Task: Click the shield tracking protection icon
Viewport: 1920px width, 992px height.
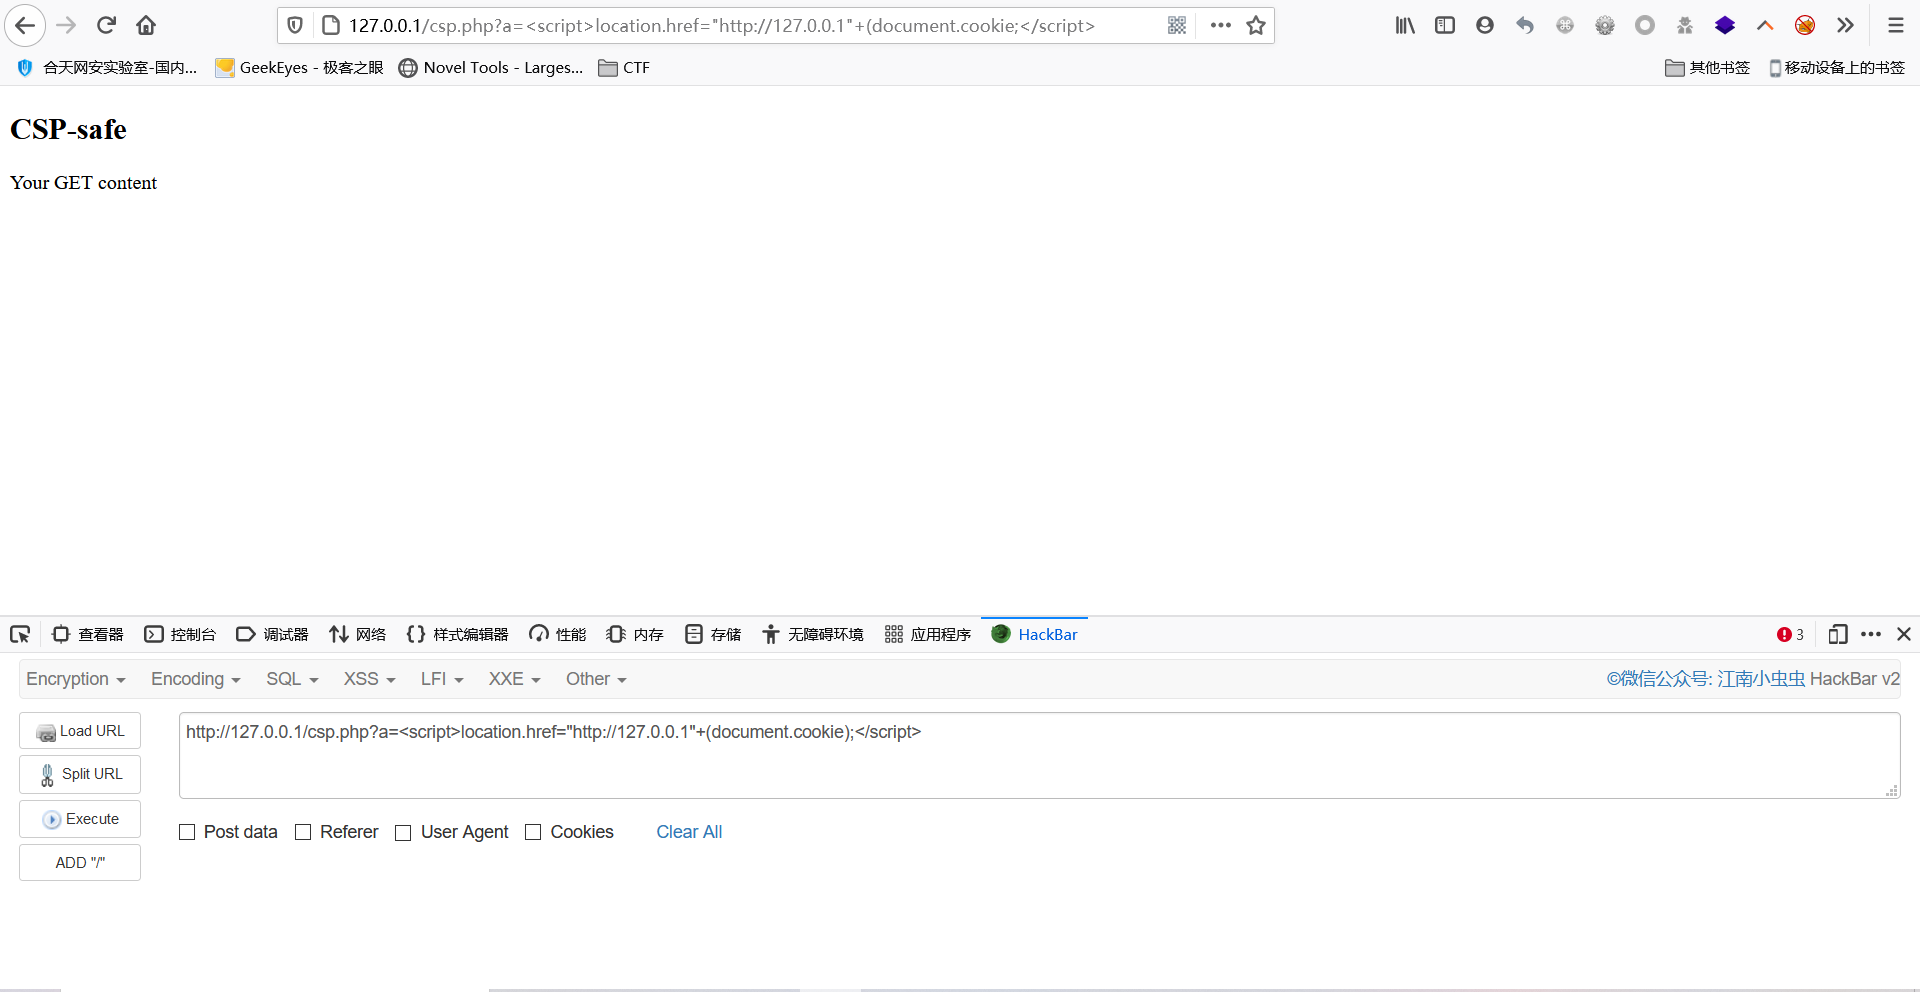Action: click(x=295, y=25)
